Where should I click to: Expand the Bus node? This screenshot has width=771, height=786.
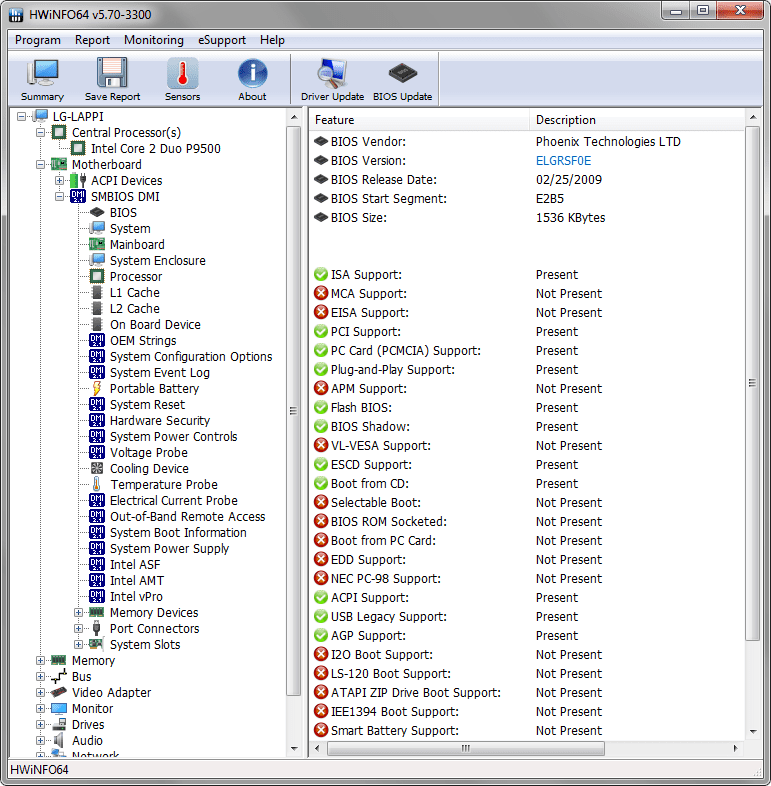41,677
